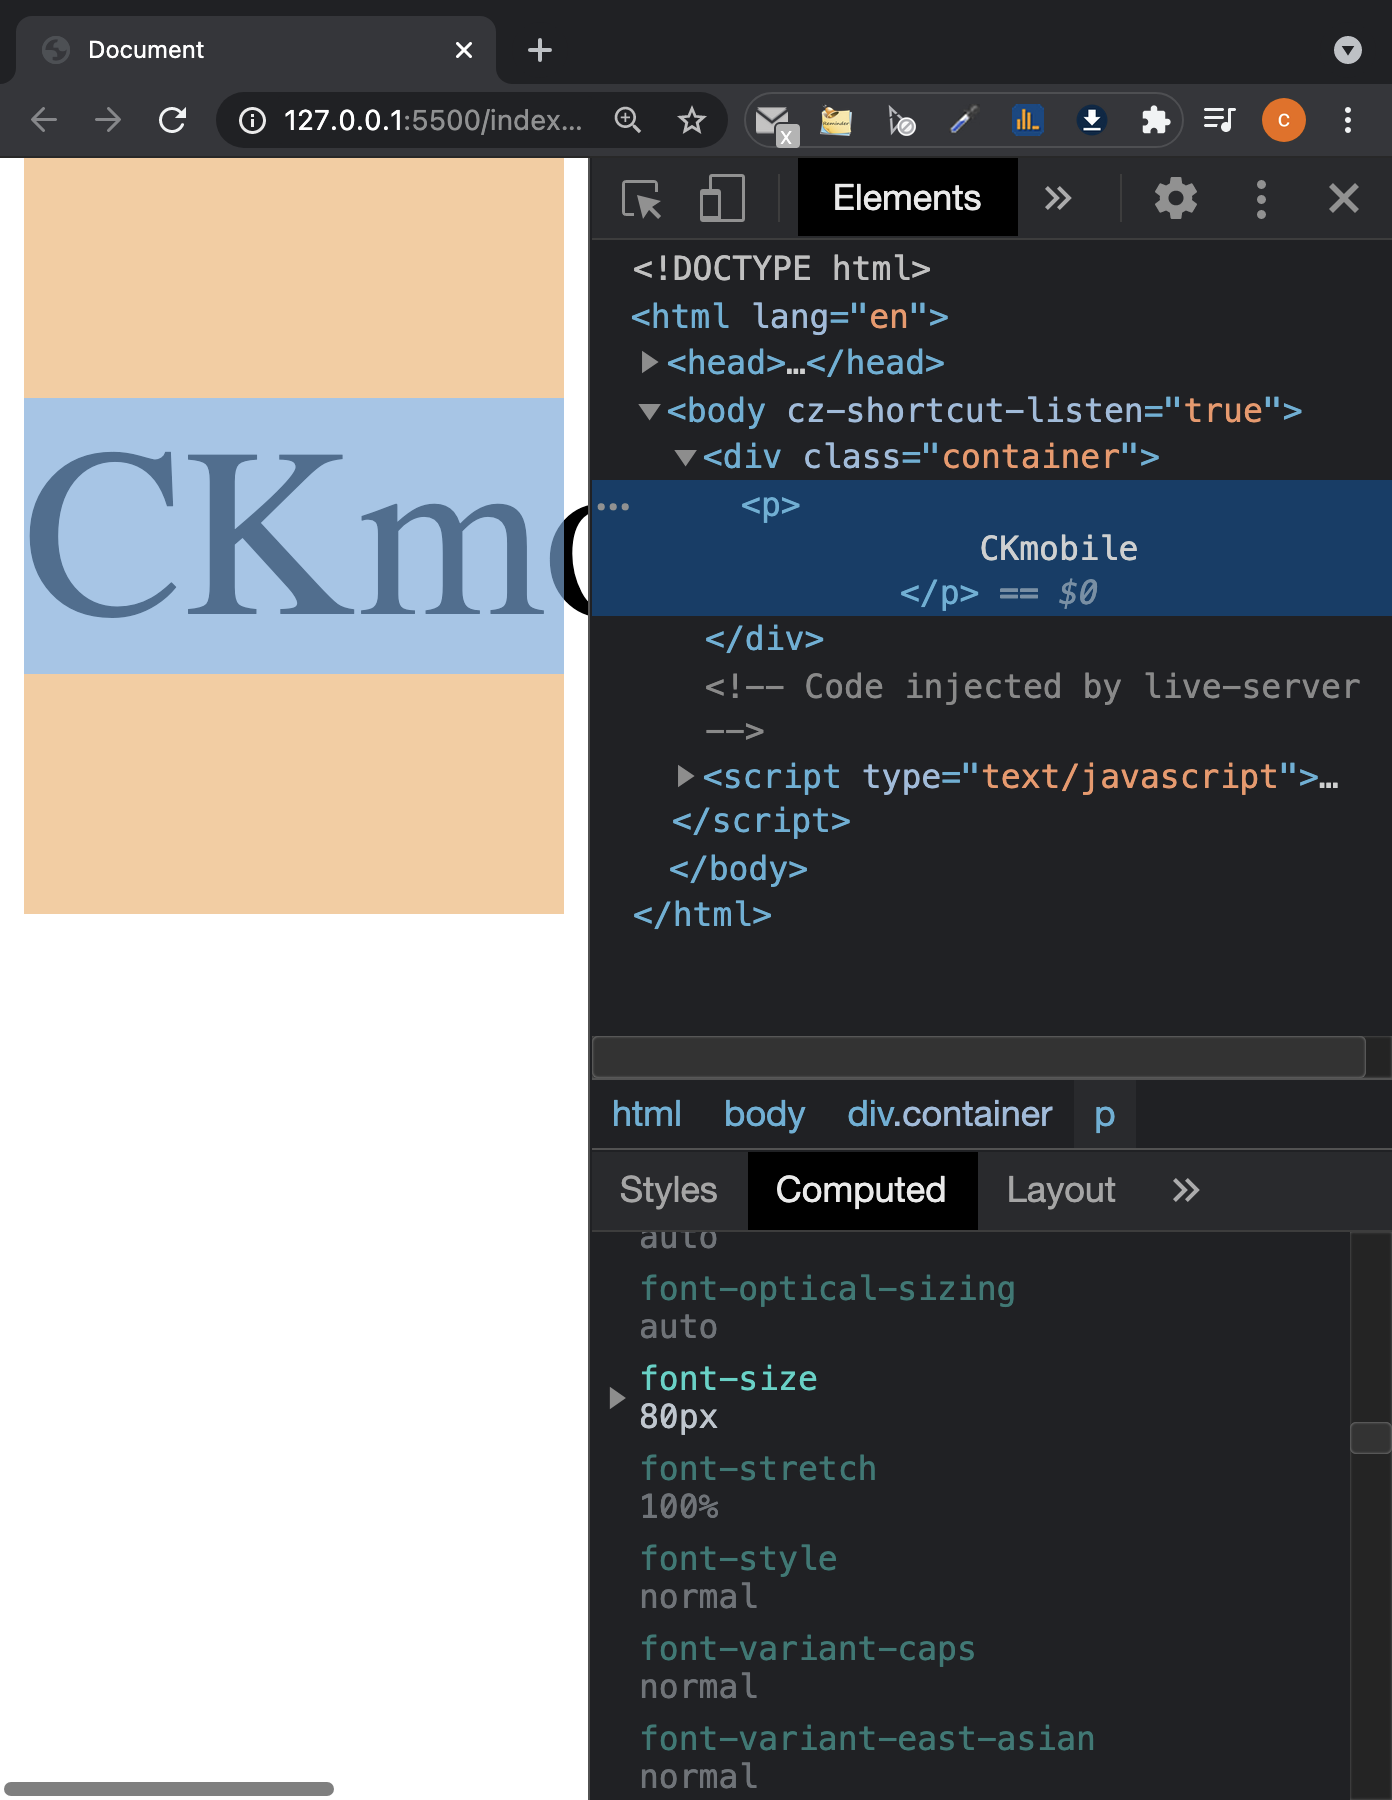The height and width of the screenshot is (1800, 1392).
Task: Collapse the div container node
Action: 685,457
